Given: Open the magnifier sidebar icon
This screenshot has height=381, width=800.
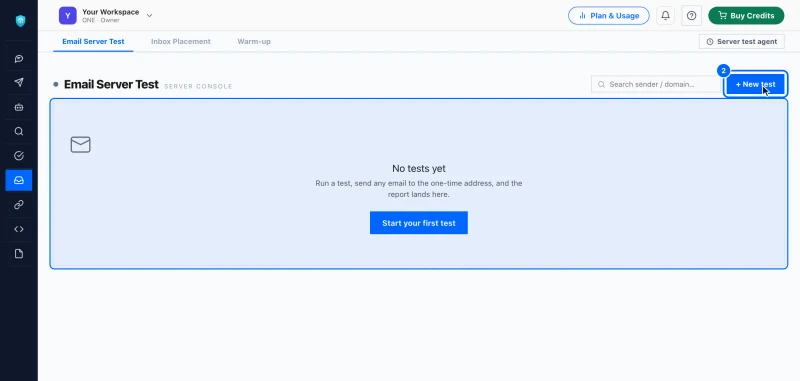Looking at the screenshot, I should (19, 132).
